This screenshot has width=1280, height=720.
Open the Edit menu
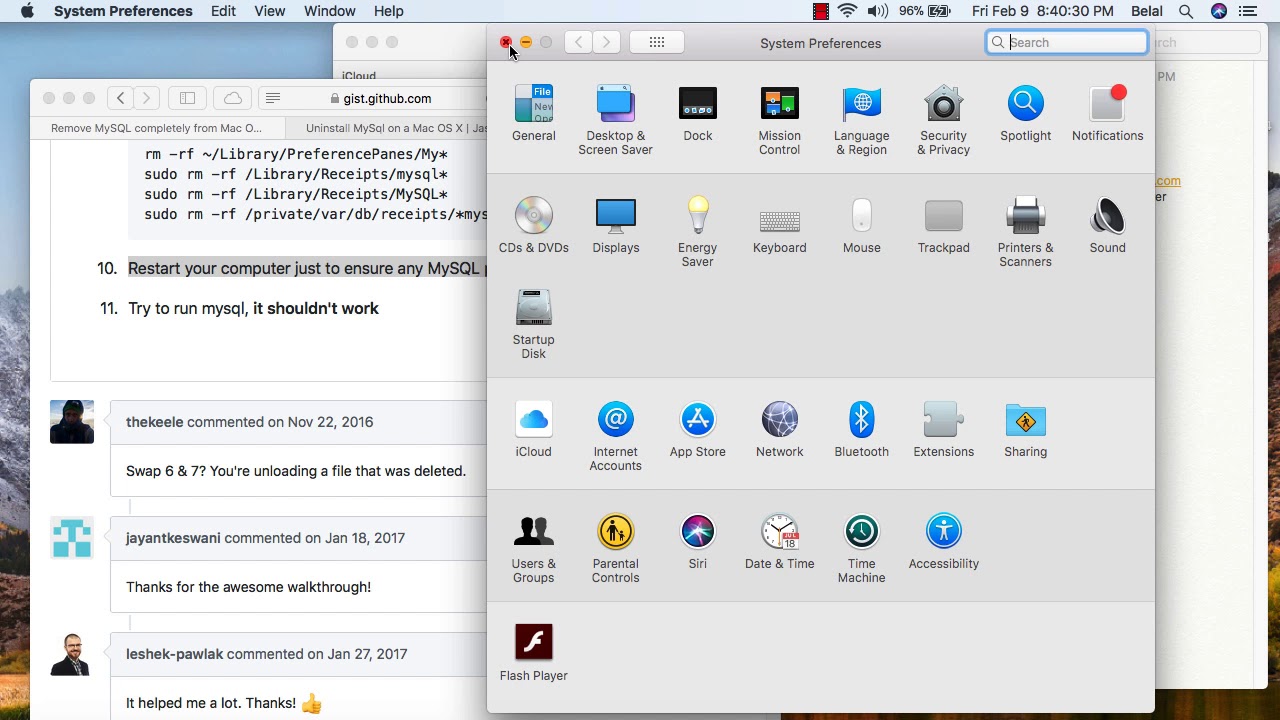[x=223, y=11]
